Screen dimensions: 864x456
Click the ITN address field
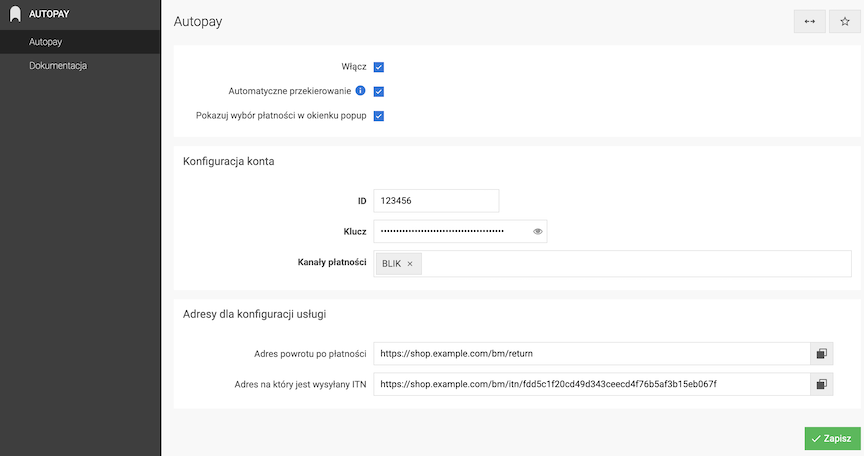(x=591, y=384)
